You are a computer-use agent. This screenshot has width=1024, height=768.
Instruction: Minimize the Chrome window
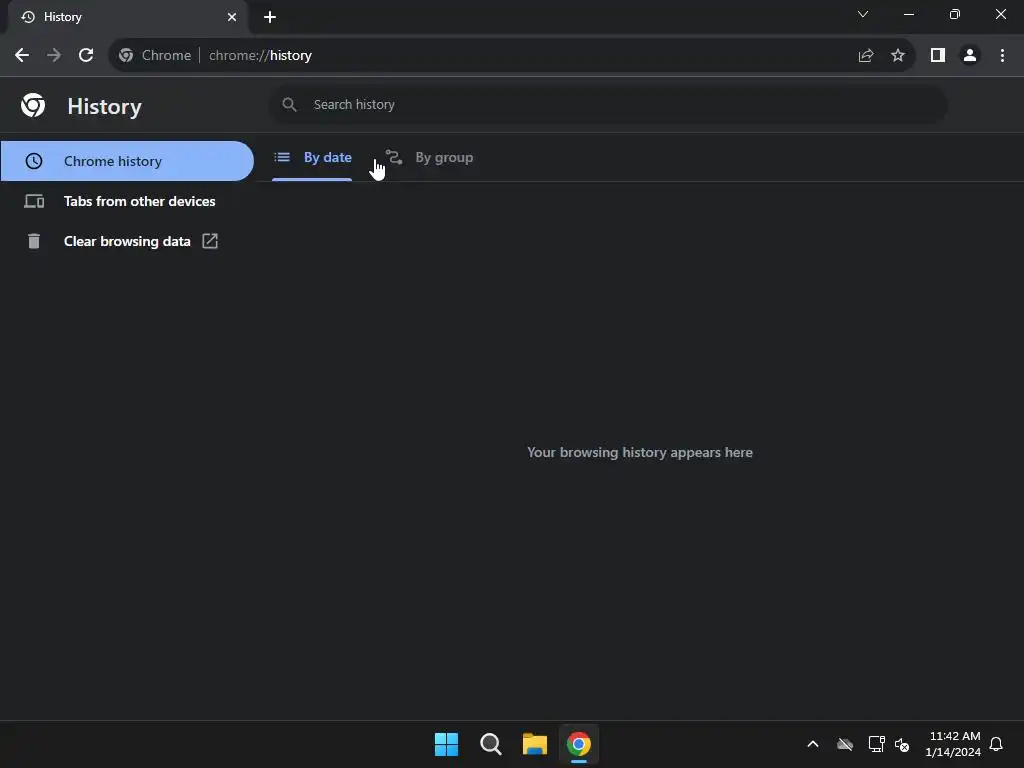909,14
